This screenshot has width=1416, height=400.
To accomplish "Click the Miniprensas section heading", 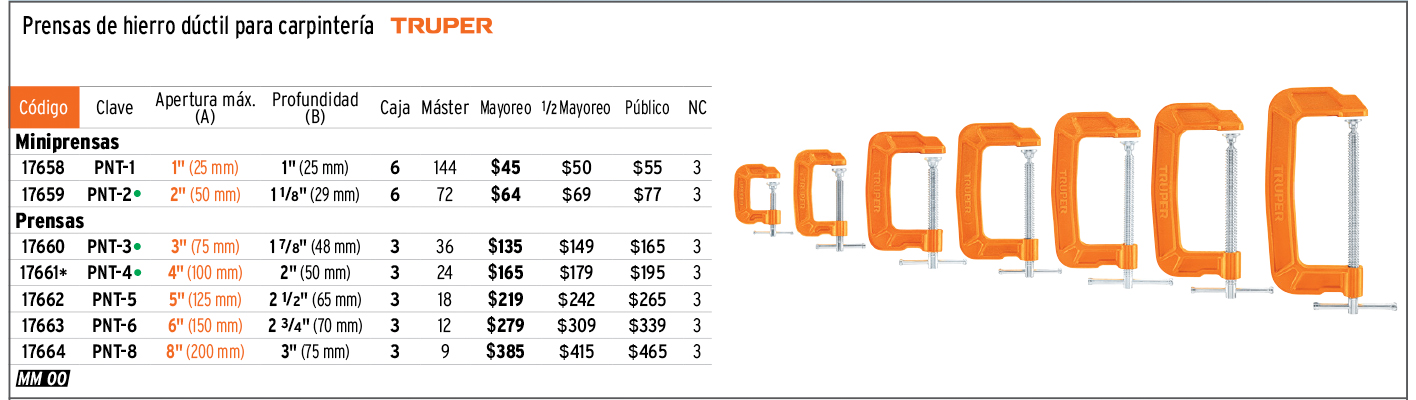I will pos(68,143).
